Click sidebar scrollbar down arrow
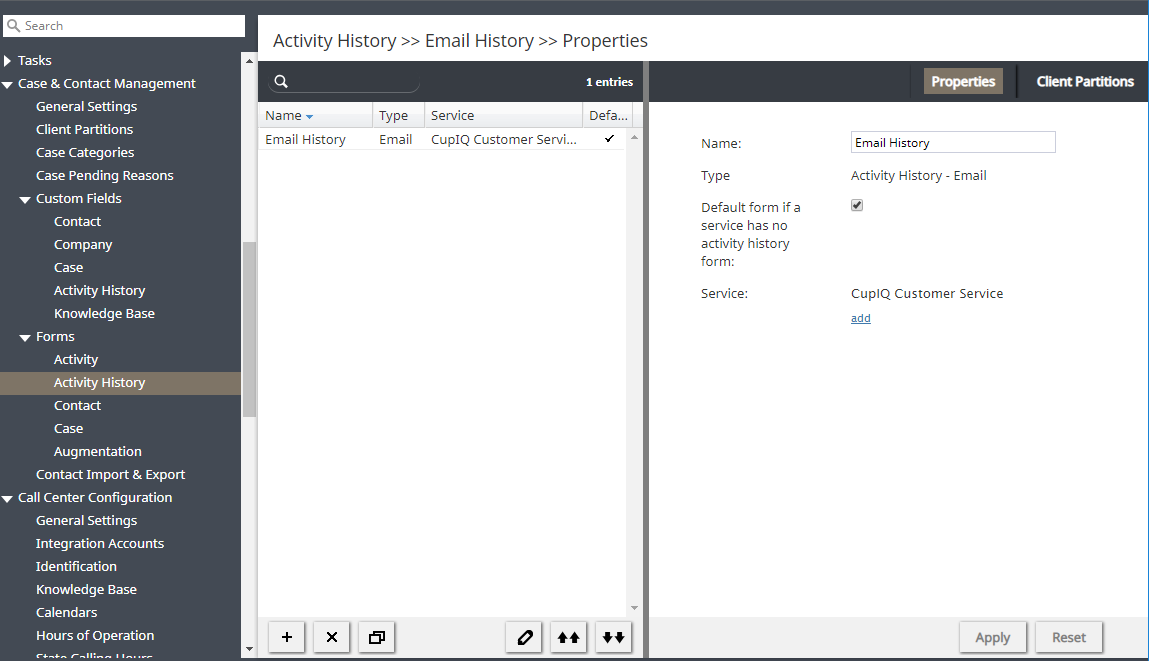This screenshot has height=661, width=1149. [x=249, y=649]
